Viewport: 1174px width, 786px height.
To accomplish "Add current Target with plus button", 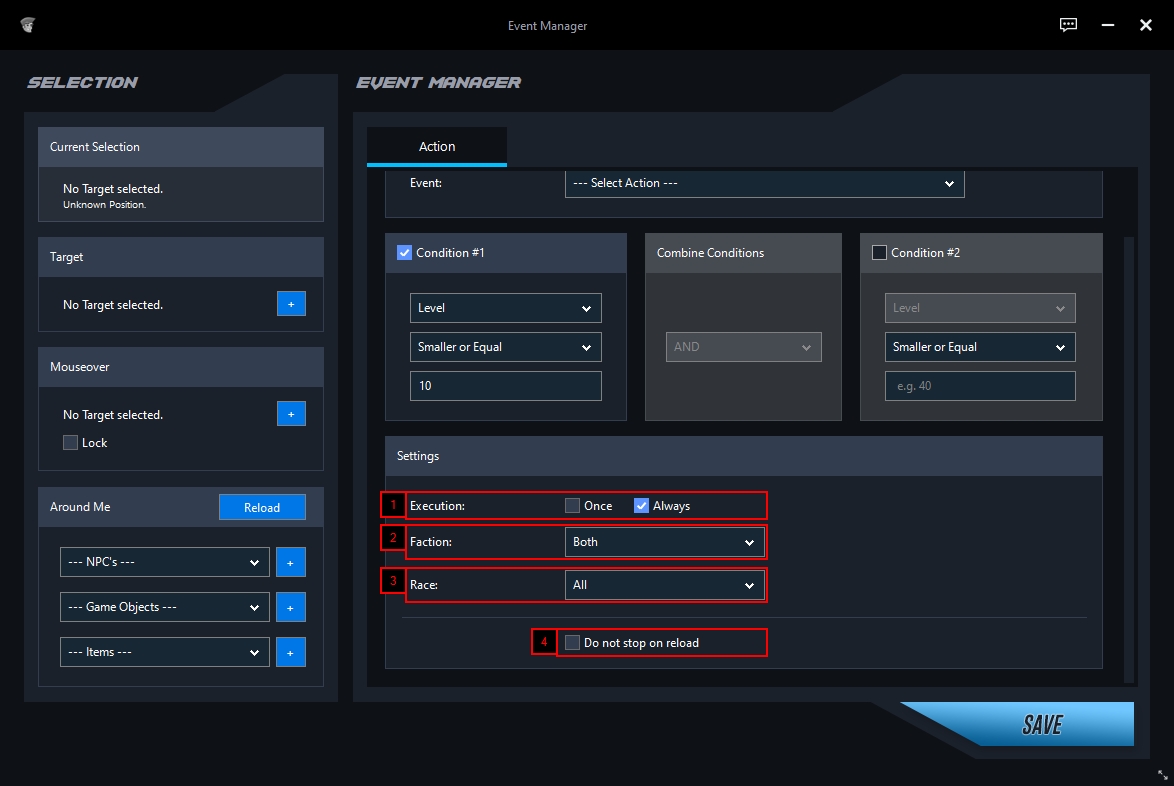I will 291,304.
